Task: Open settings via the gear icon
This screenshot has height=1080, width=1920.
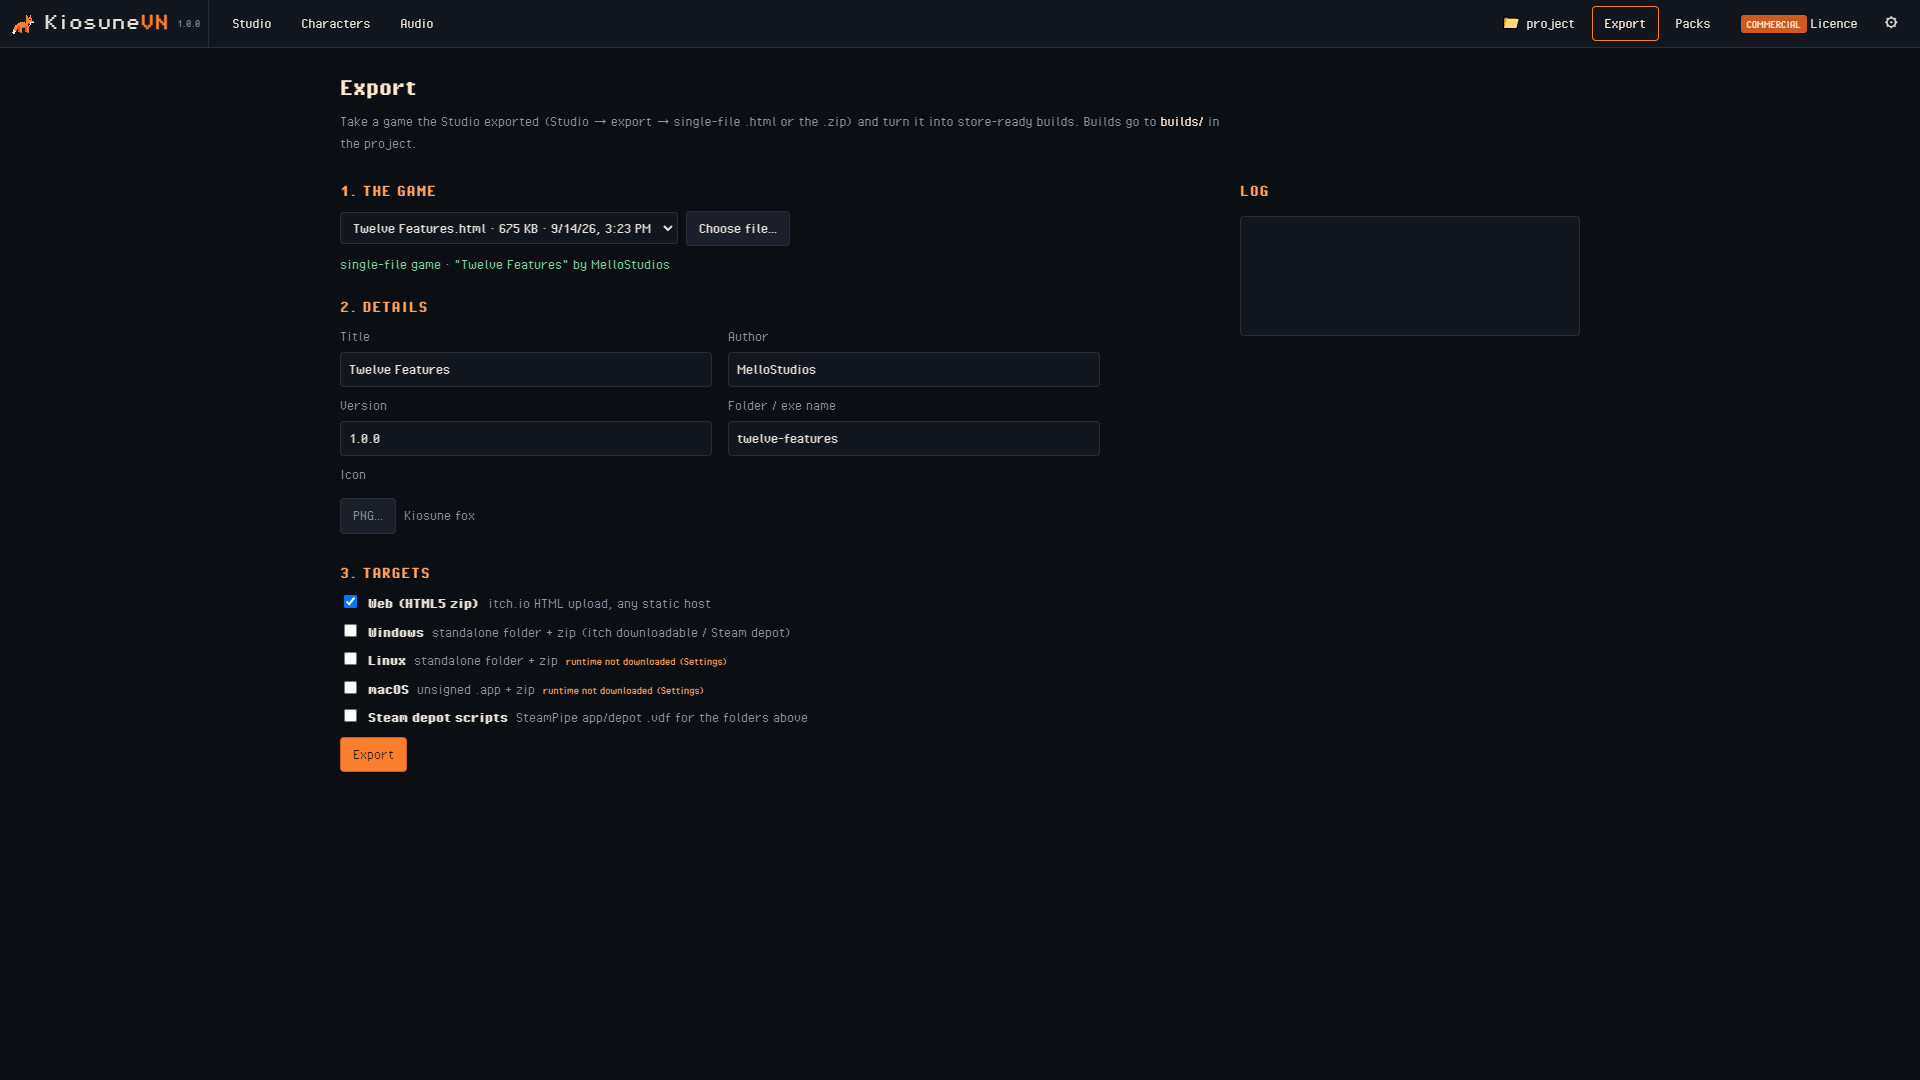Action: pos(1891,23)
